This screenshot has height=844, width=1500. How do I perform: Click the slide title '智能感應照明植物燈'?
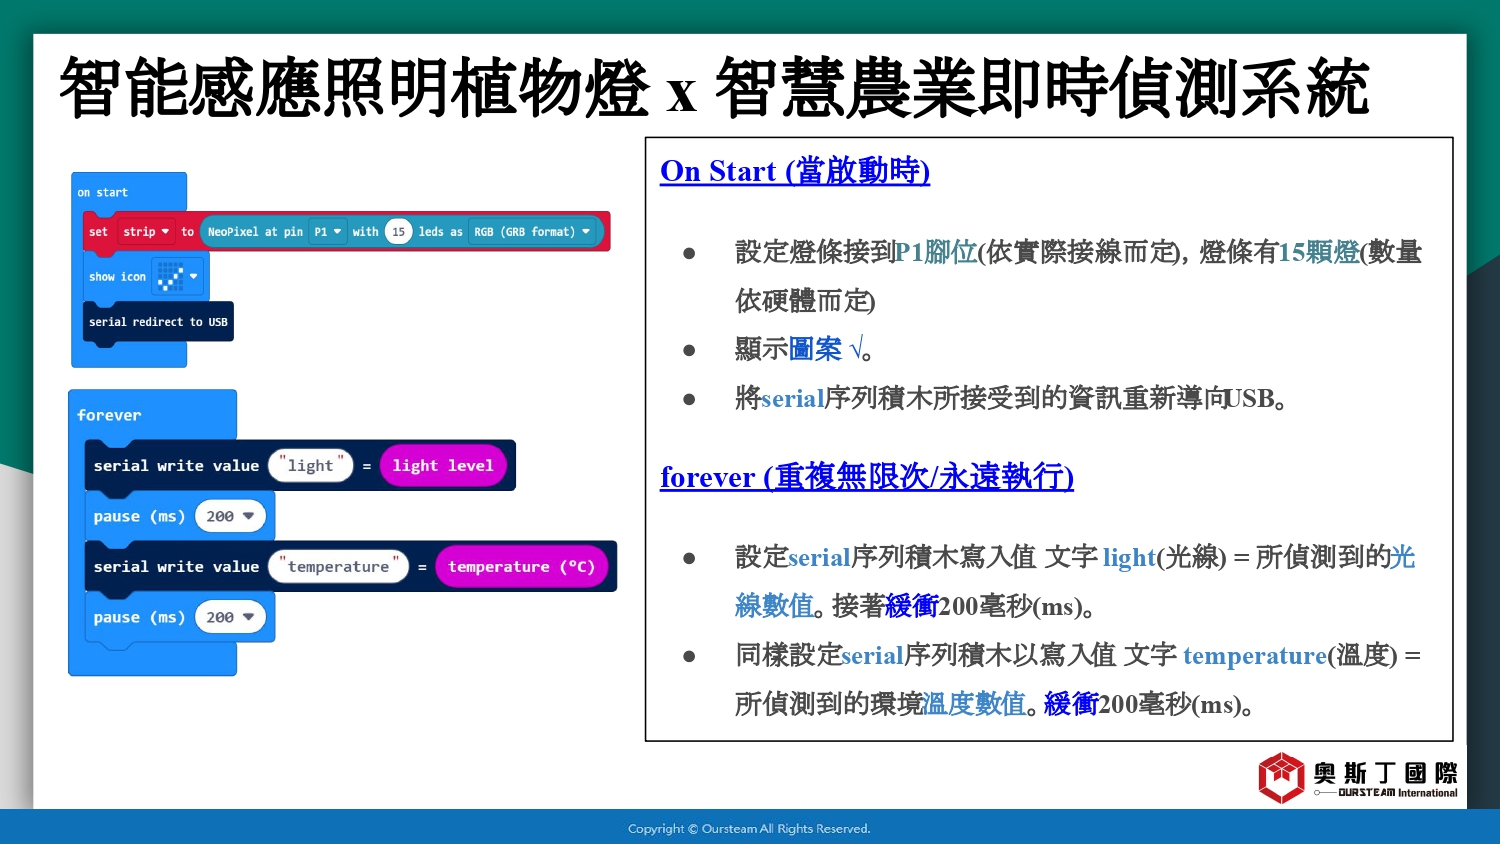pyautogui.click(x=355, y=88)
